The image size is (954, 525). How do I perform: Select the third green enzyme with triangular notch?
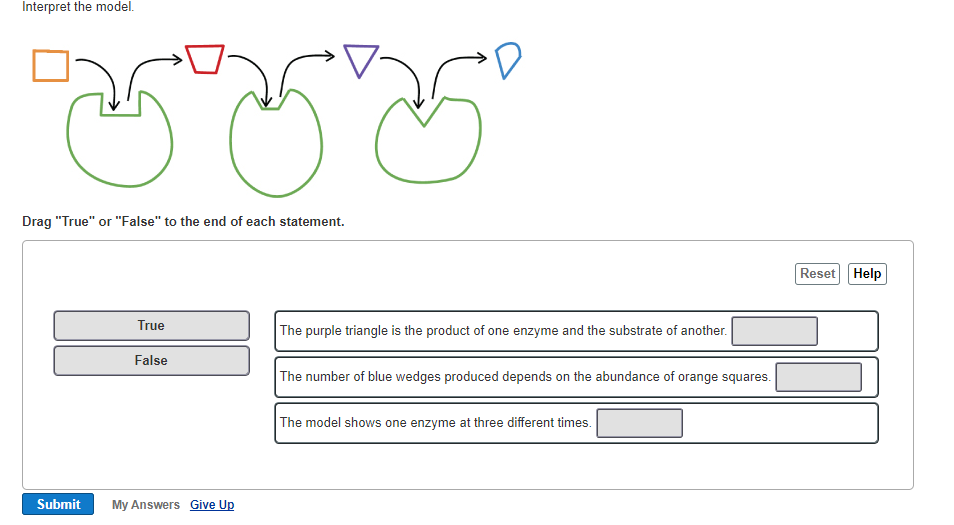[x=428, y=140]
